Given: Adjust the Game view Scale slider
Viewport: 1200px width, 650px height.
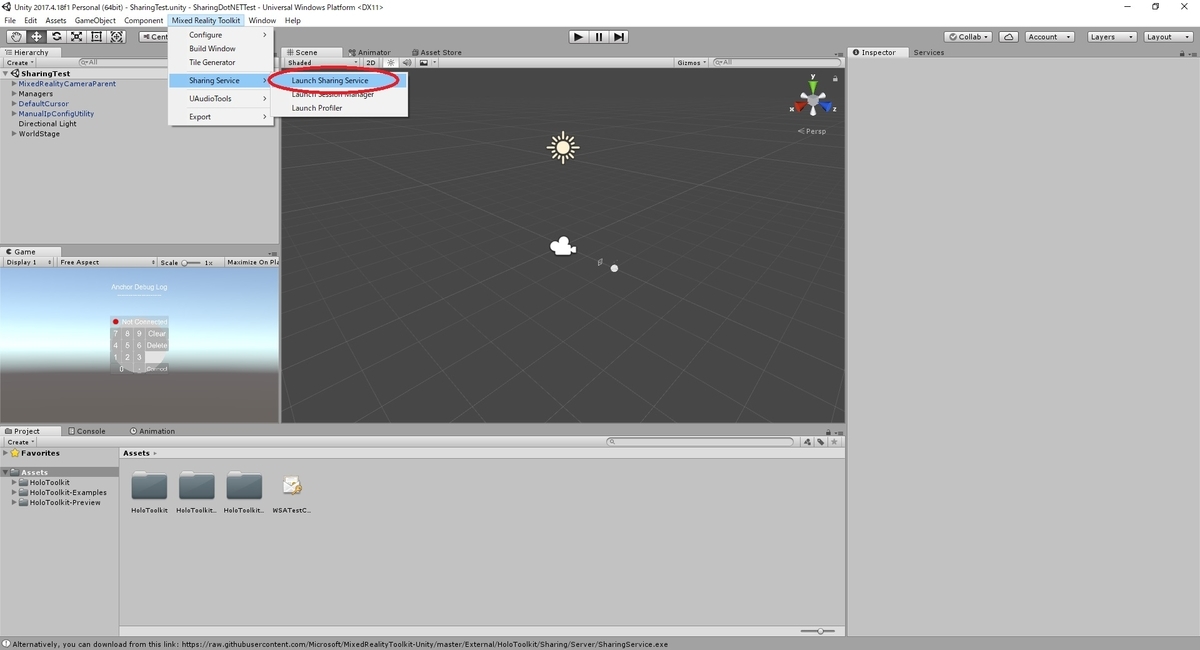Looking at the screenshot, I should [x=190, y=262].
